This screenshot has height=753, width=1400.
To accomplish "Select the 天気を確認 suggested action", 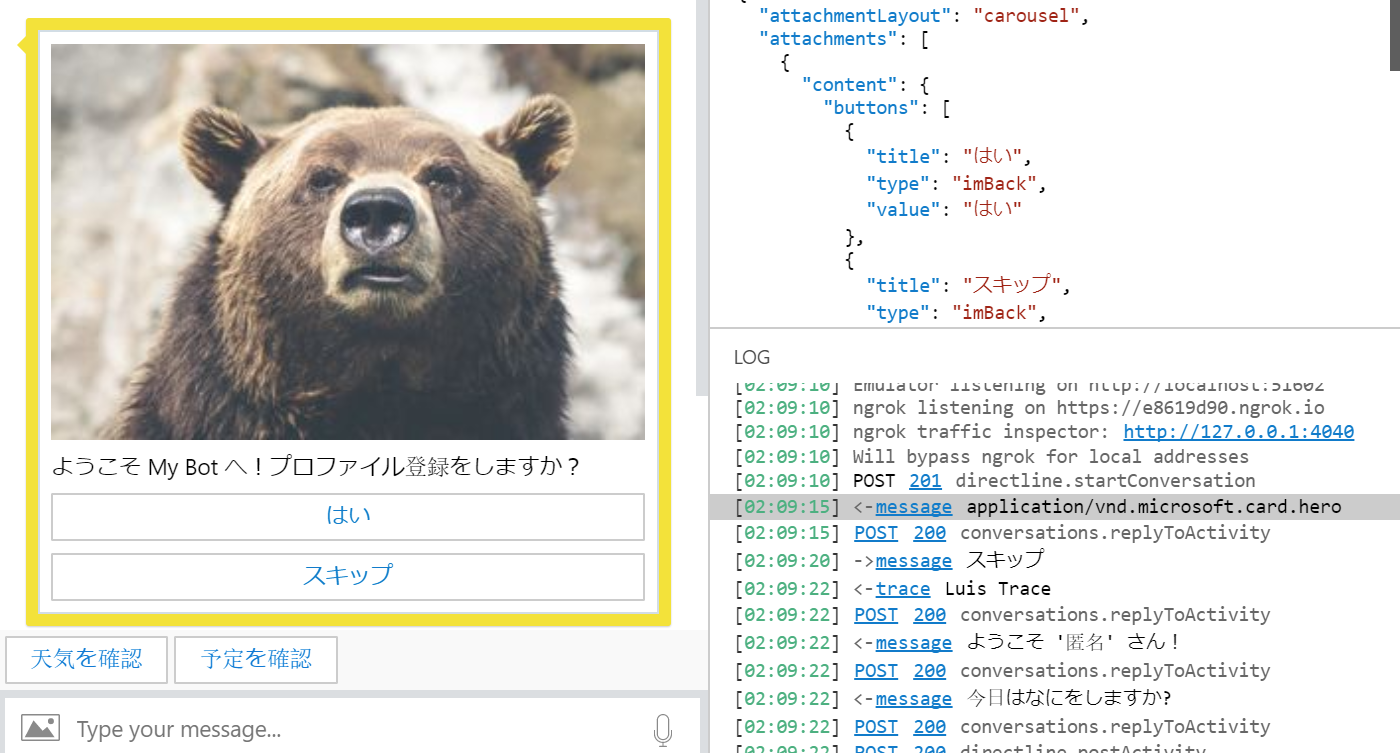I will click(x=86, y=659).
